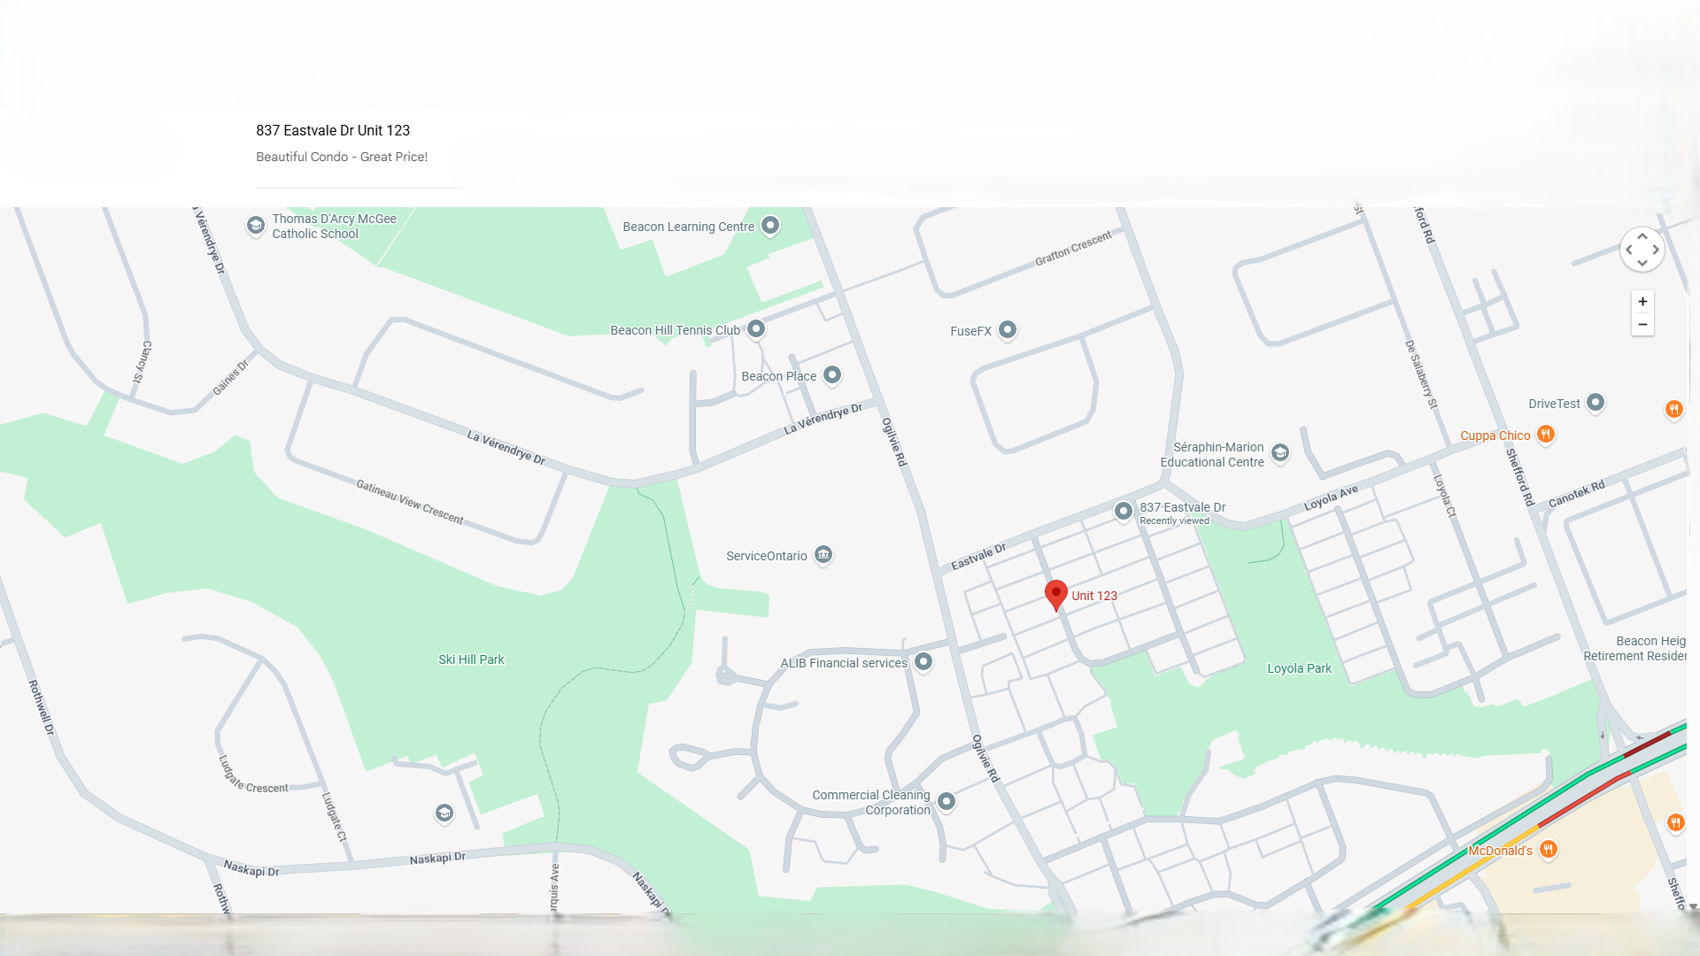Click the 837 Eastvale Dr recently viewed marker

[1124, 512]
